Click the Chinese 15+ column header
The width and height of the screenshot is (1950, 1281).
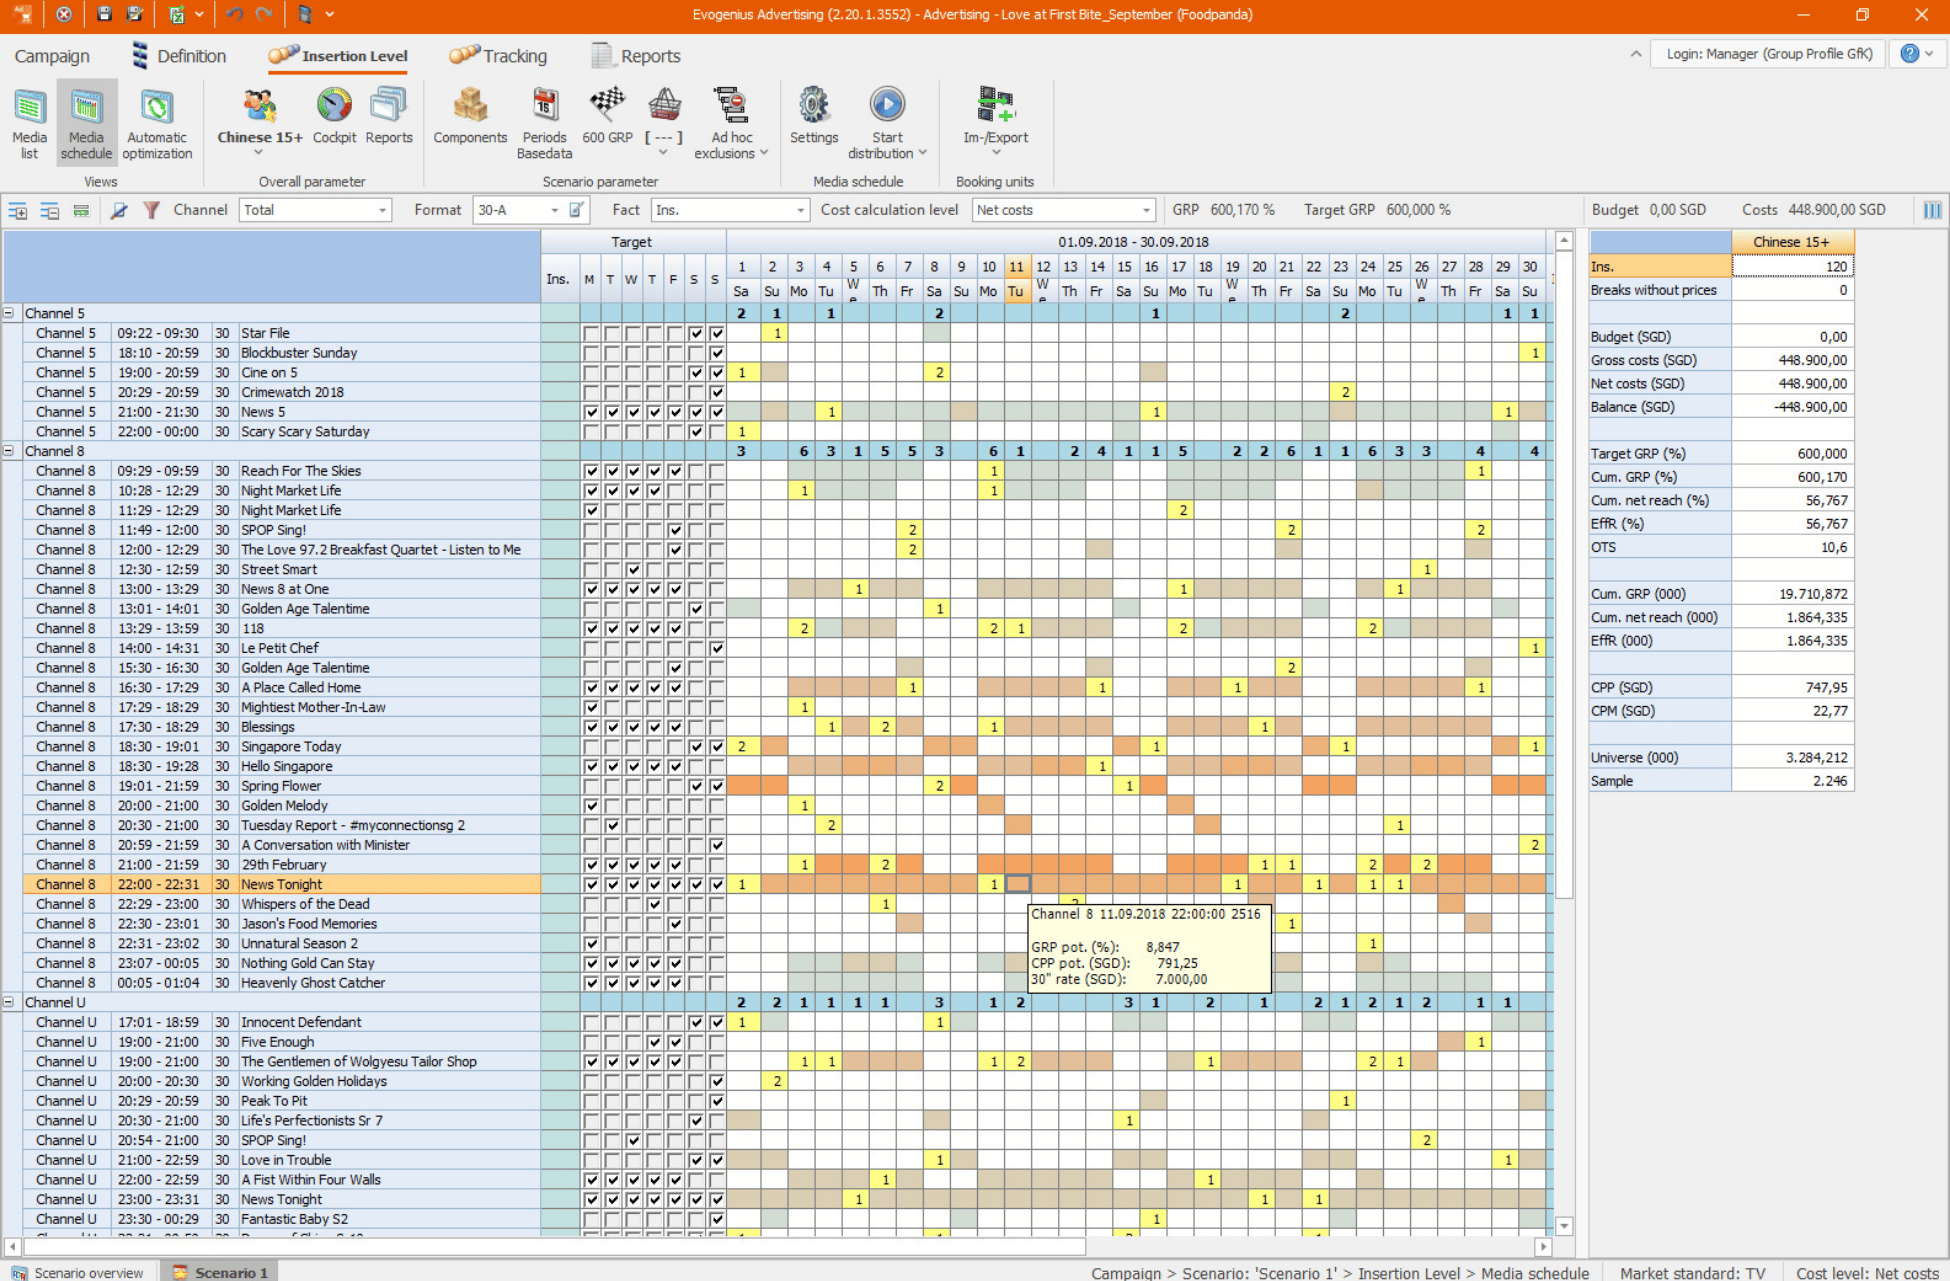(x=1792, y=242)
